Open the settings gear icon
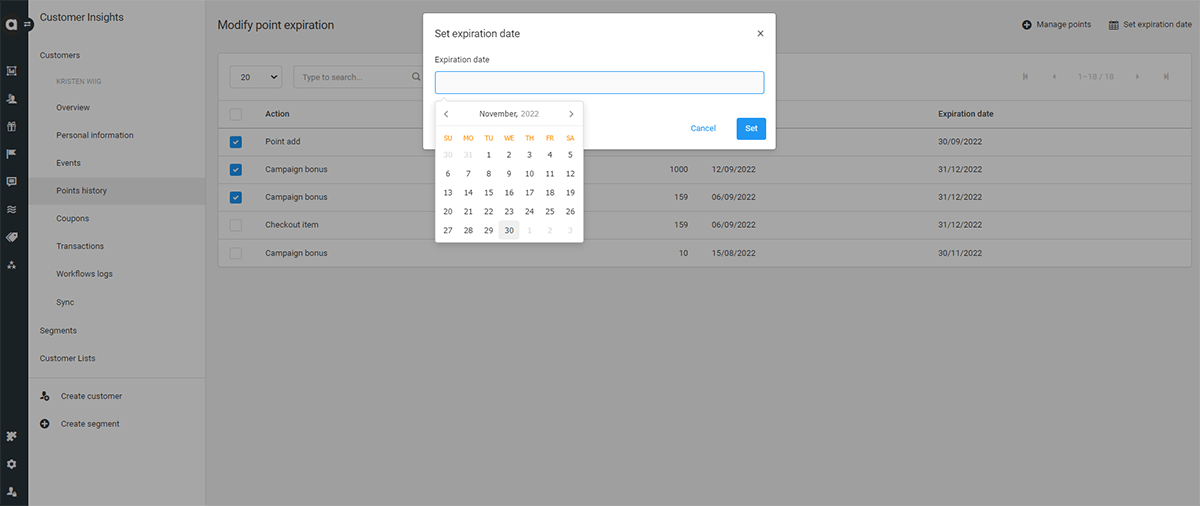The height and width of the screenshot is (506, 1200). pyautogui.click(x=11, y=464)
